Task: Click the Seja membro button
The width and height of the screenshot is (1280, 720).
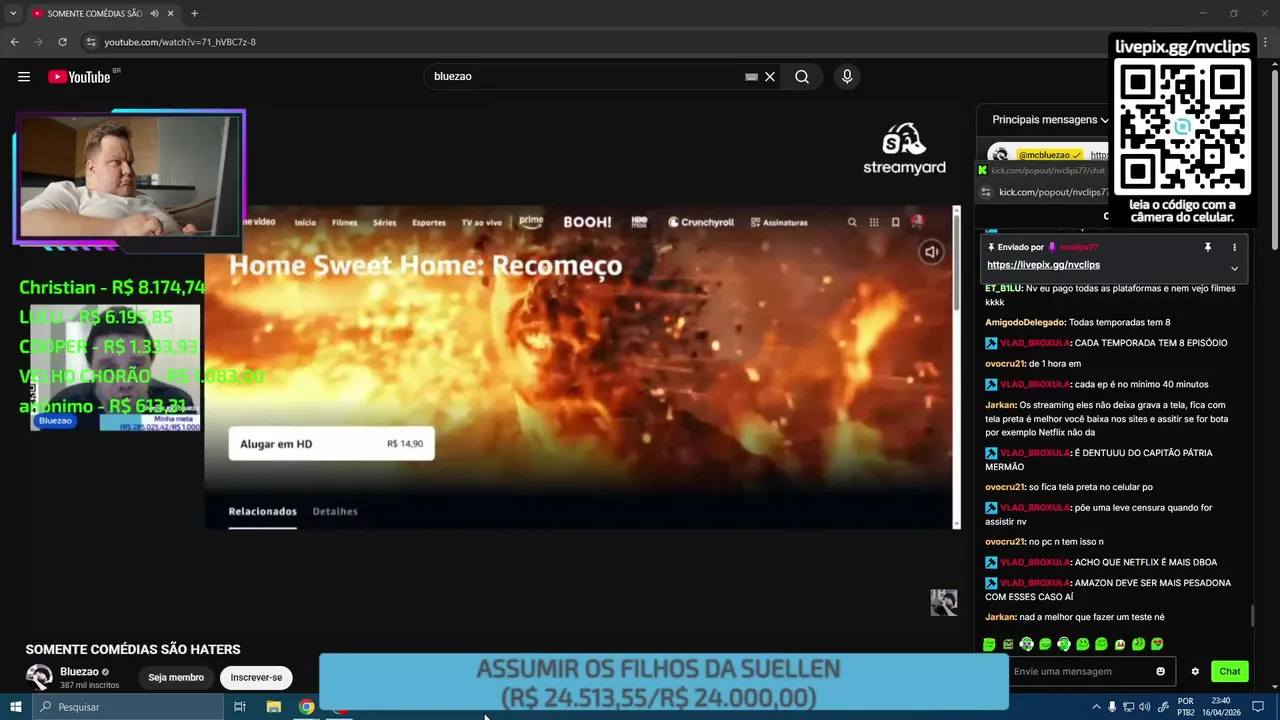Action: 176,677
